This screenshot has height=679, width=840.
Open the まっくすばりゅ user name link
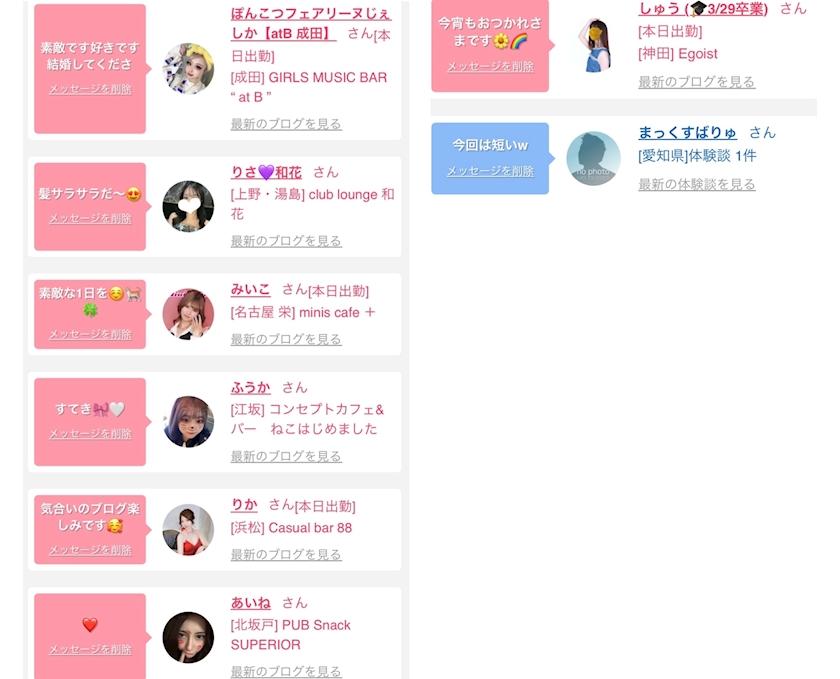(687, 132)
